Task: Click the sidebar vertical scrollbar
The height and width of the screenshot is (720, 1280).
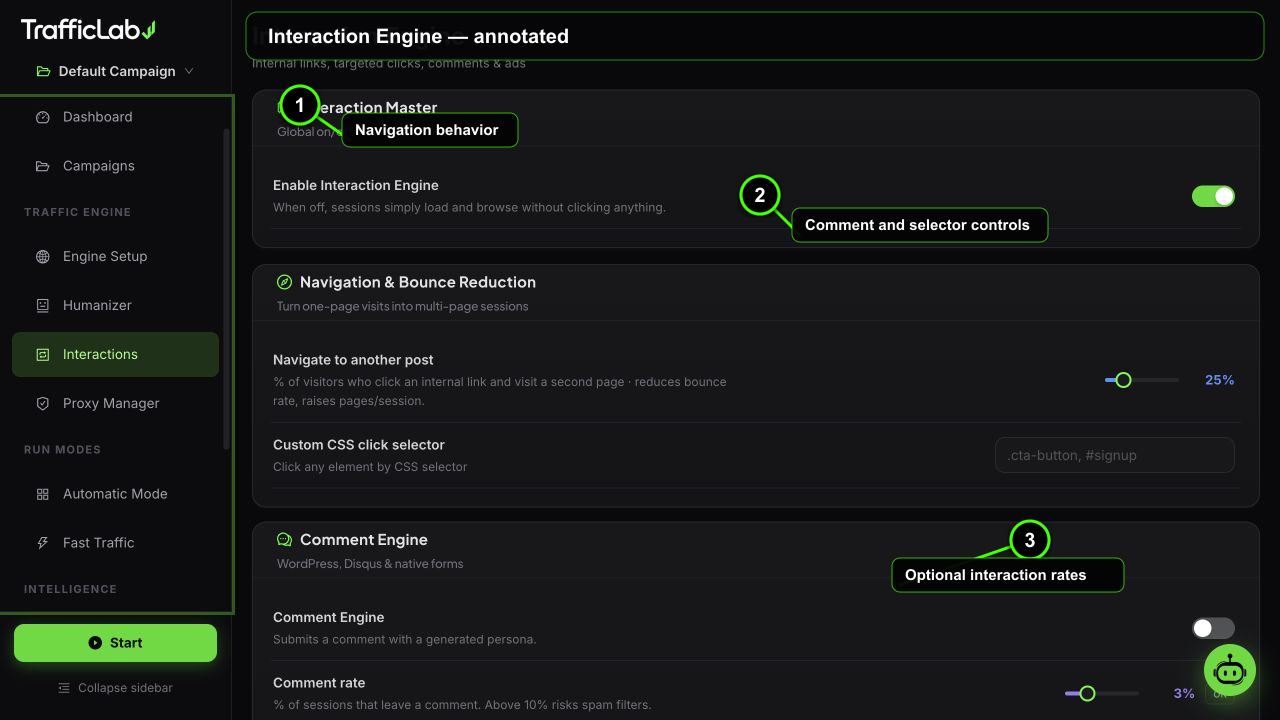Action: (x=226, y=290)
